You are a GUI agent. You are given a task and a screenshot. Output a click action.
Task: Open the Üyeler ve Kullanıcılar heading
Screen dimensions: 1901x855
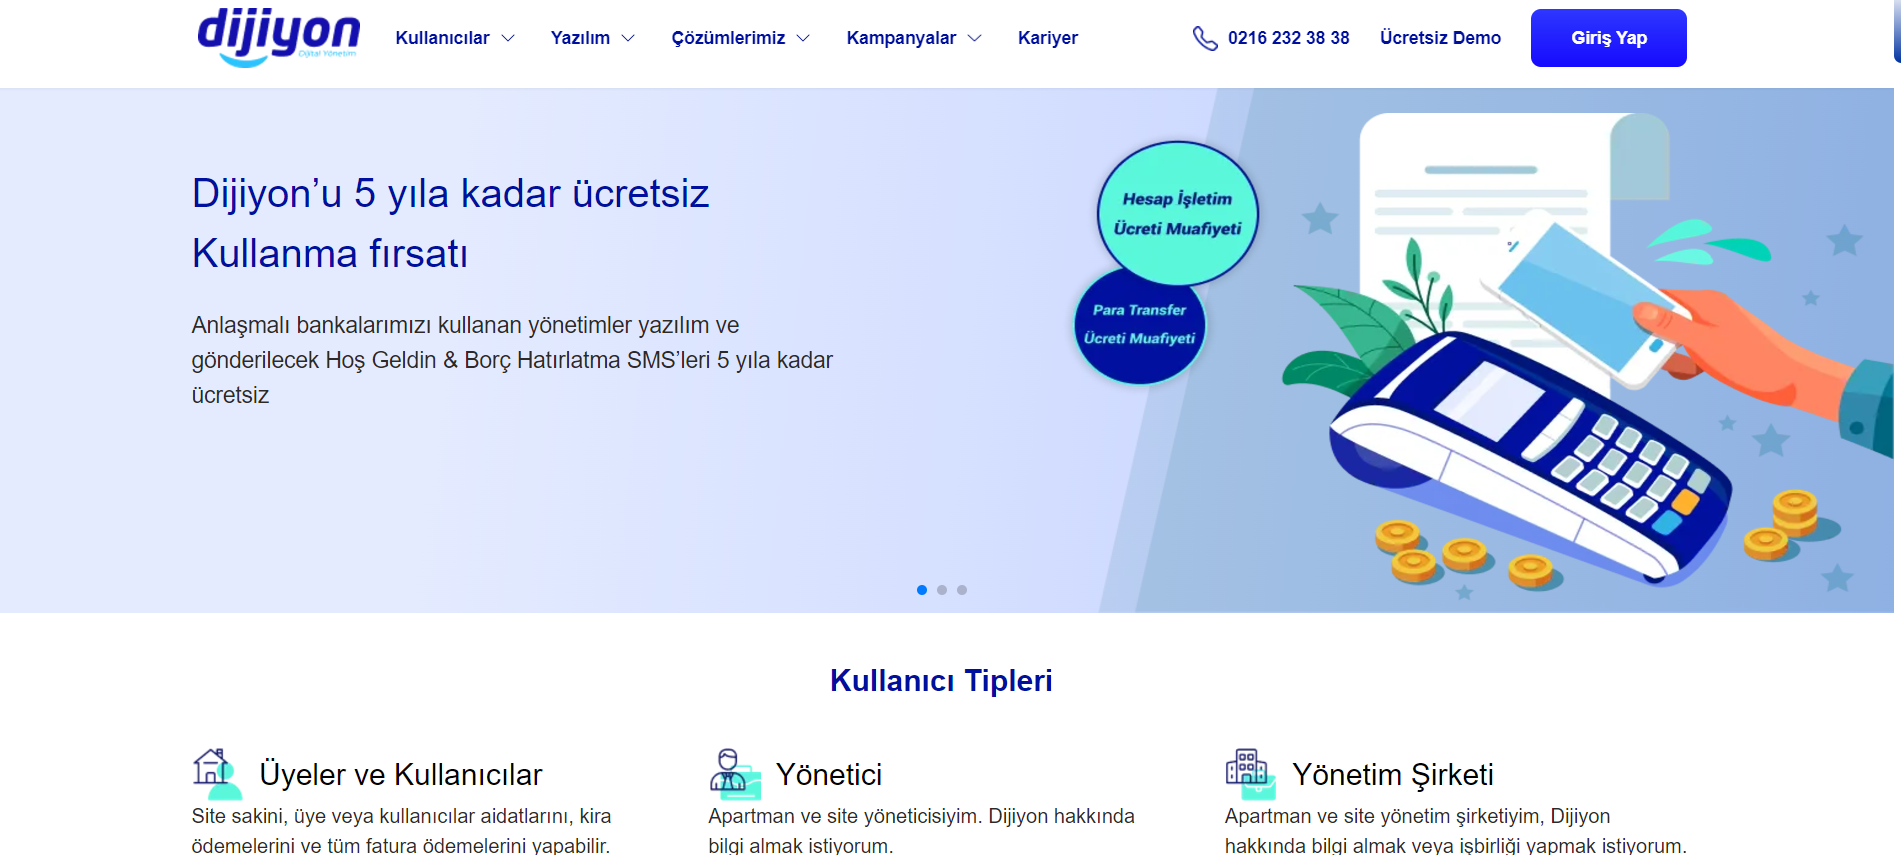click(x=400, y=774)
